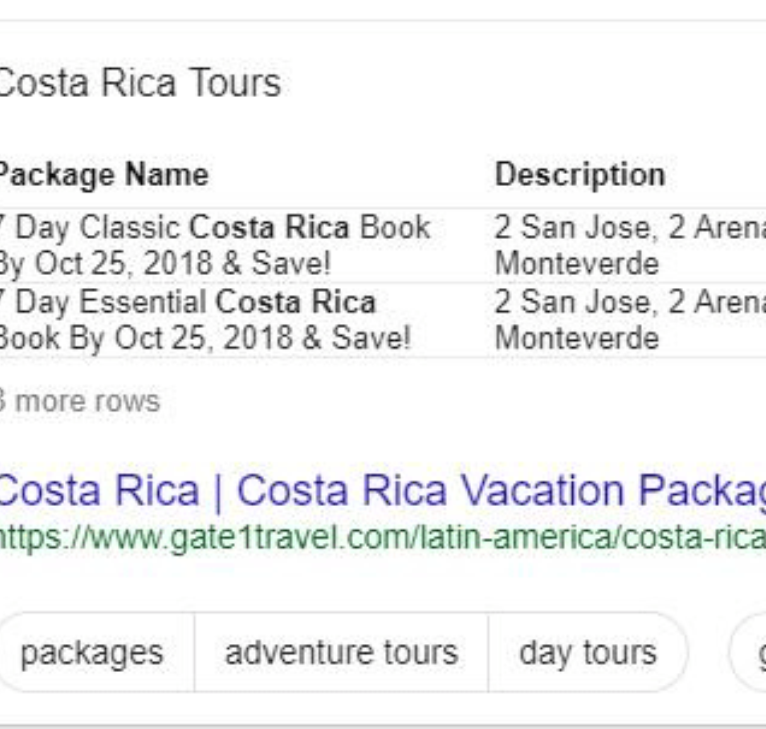Image resolution: width=766 pixels, height=729 pixels.
Task: Click the Essential row's Book By Oct 25 line
Action: click(204, 338)
